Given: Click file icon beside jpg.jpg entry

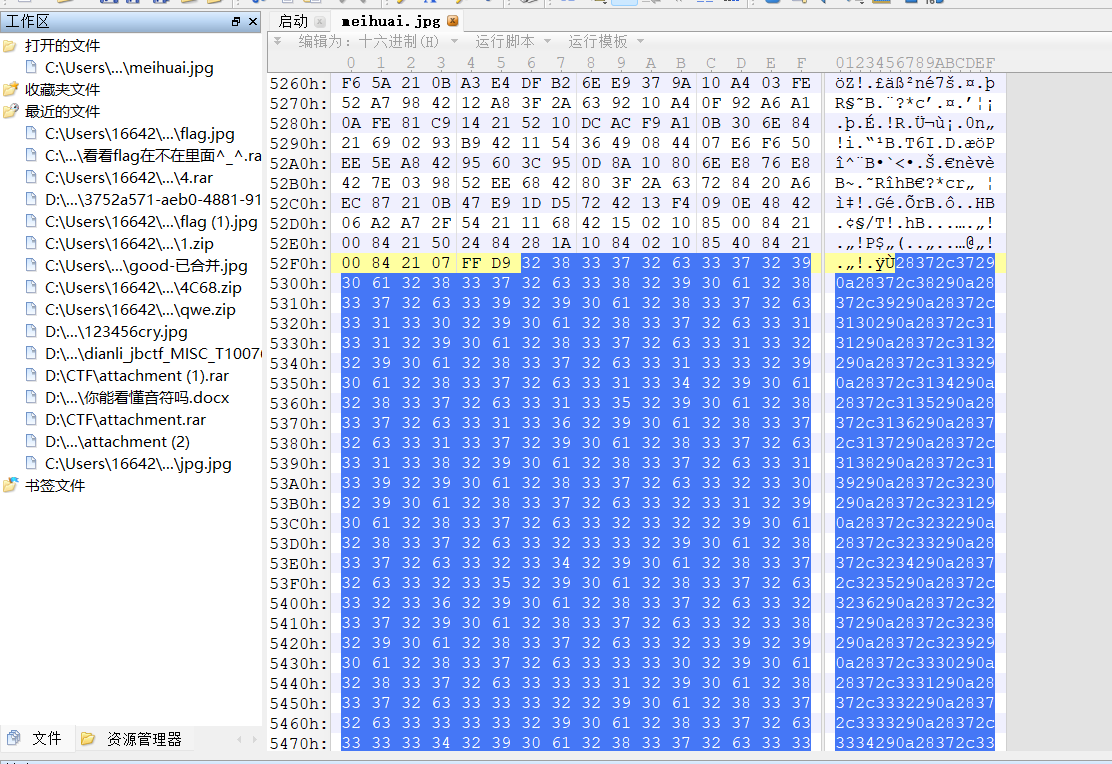Looking at the screenshot, I should [x=30, y=463].
